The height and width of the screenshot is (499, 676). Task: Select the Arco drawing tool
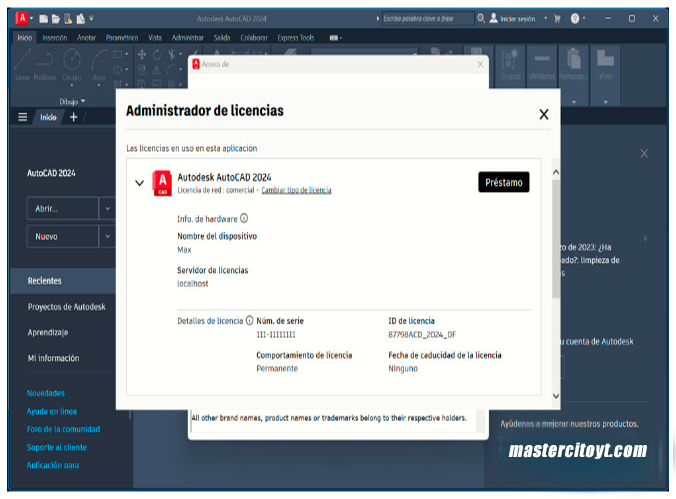pos(99,65)
